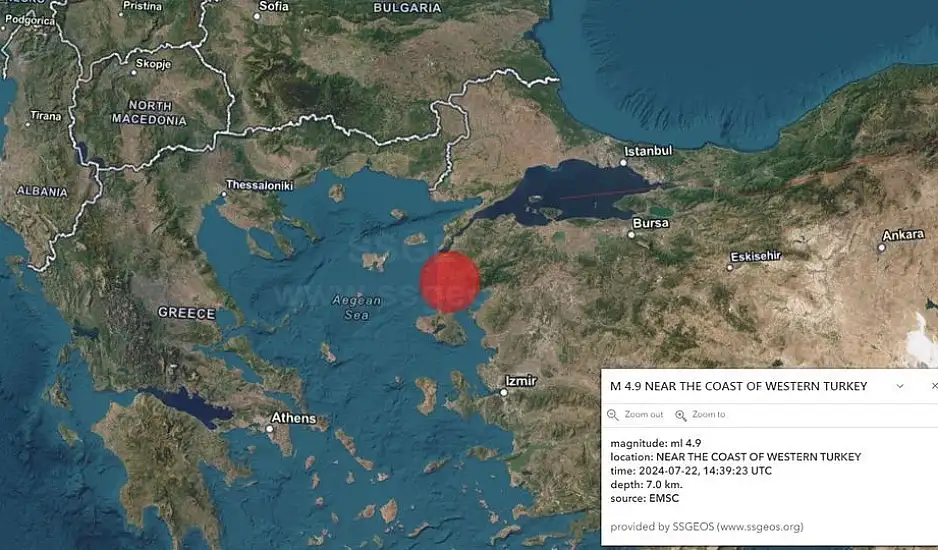
Task: Click the Eskisehir city label
Action: (x=756, y=256)
